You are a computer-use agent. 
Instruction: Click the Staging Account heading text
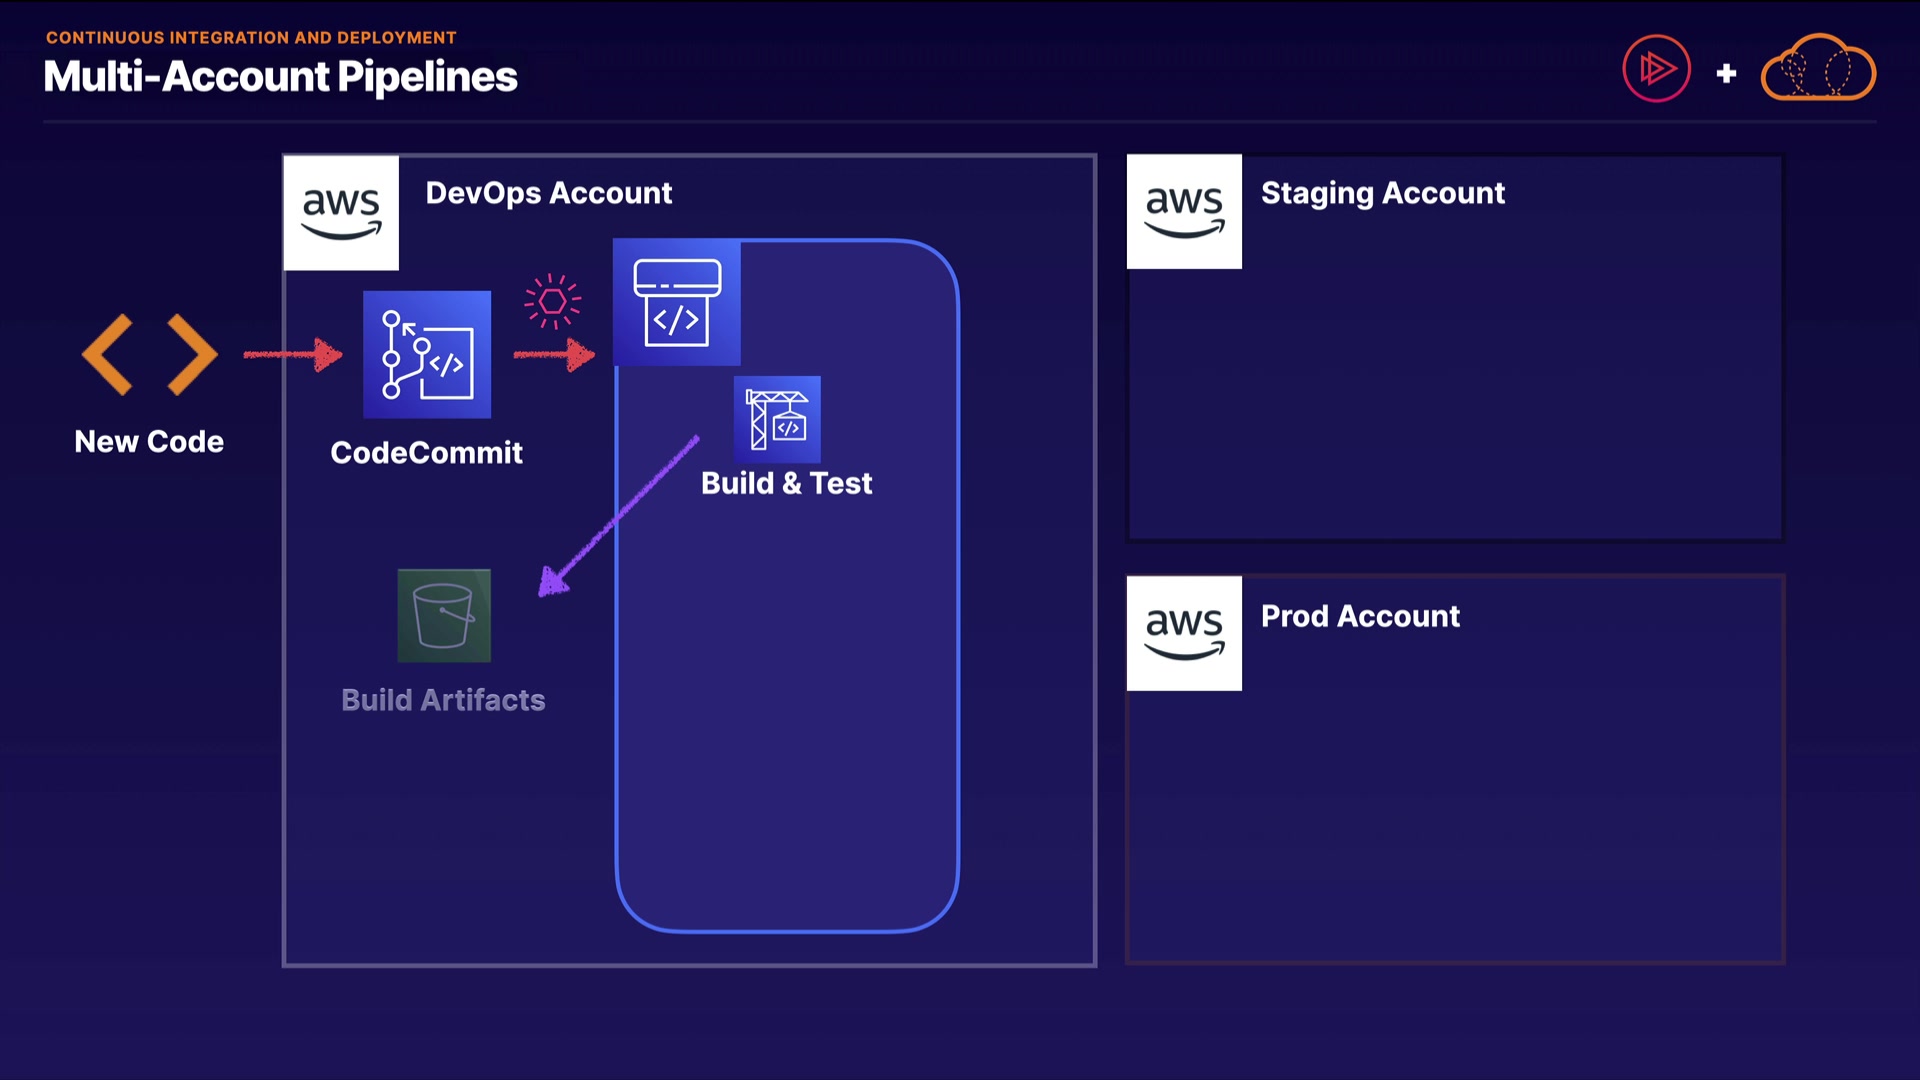[1382, 193]
